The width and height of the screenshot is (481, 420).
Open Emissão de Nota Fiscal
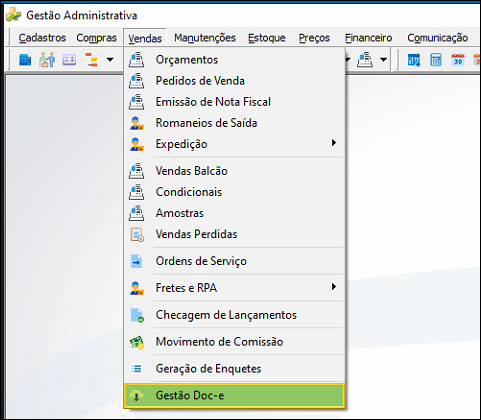click(x=234, y=102)
